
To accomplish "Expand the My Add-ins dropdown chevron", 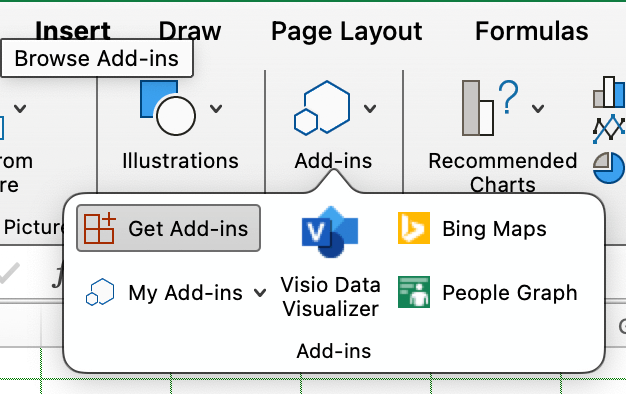I will click(x=260, y=293).
